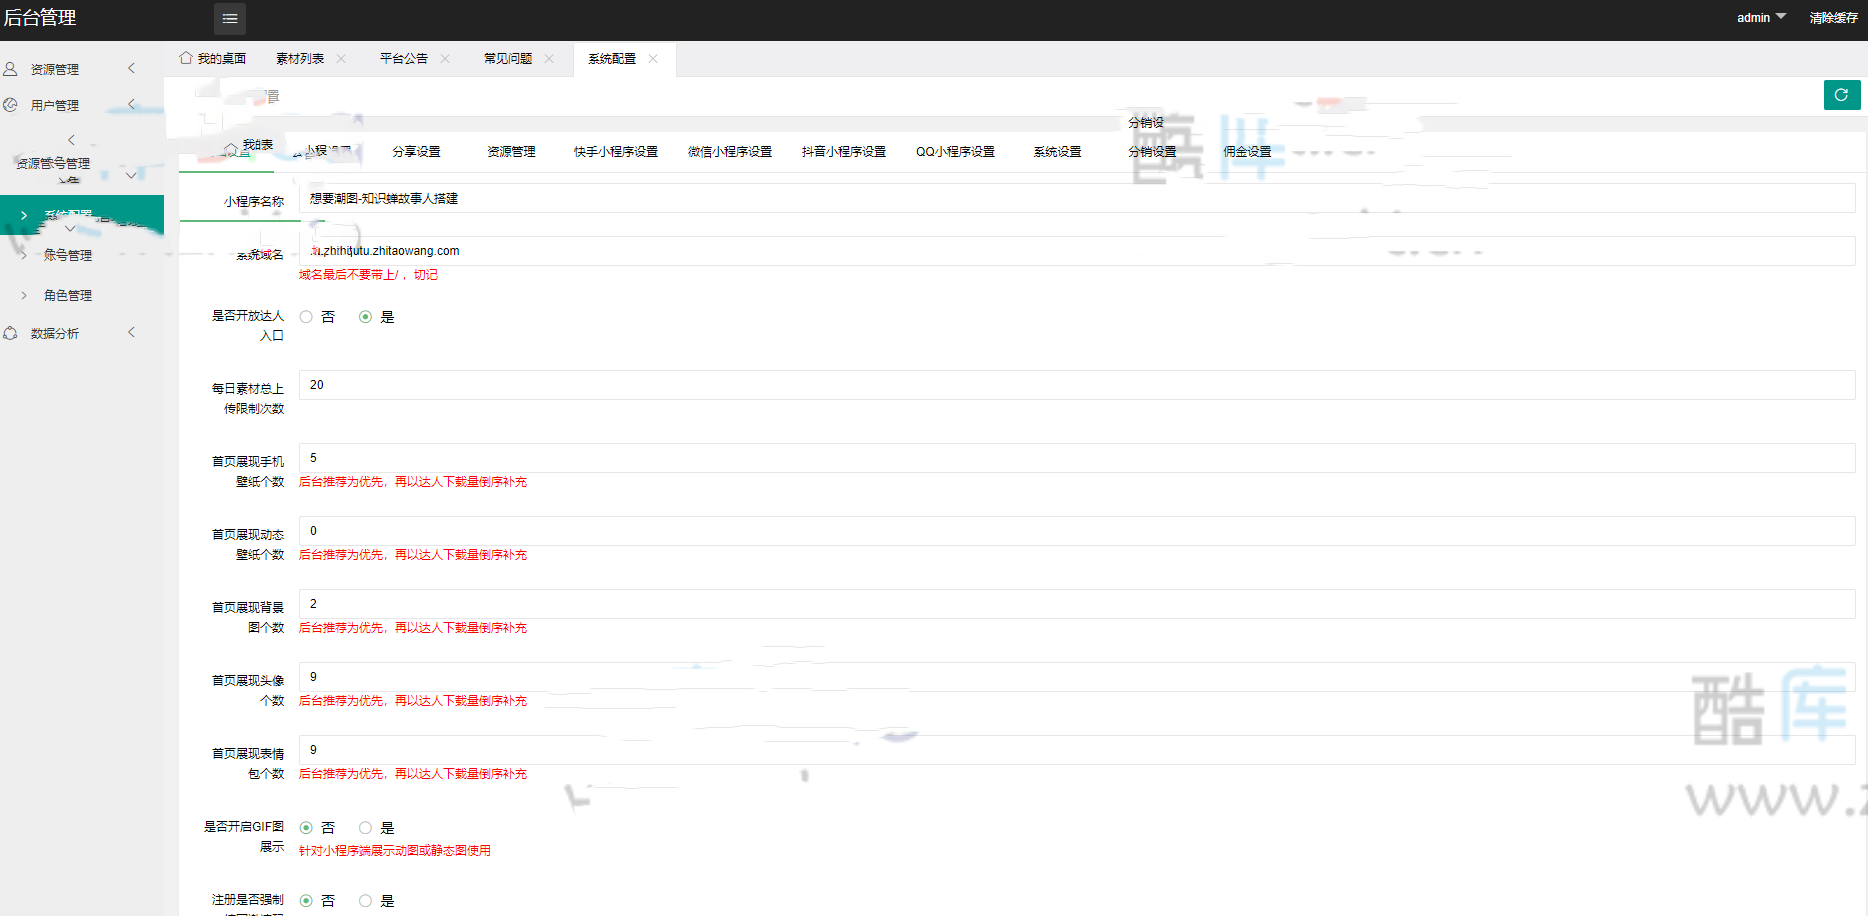Click the 小程序名称 input field
1868x916 pixels.
(1077, 198)
